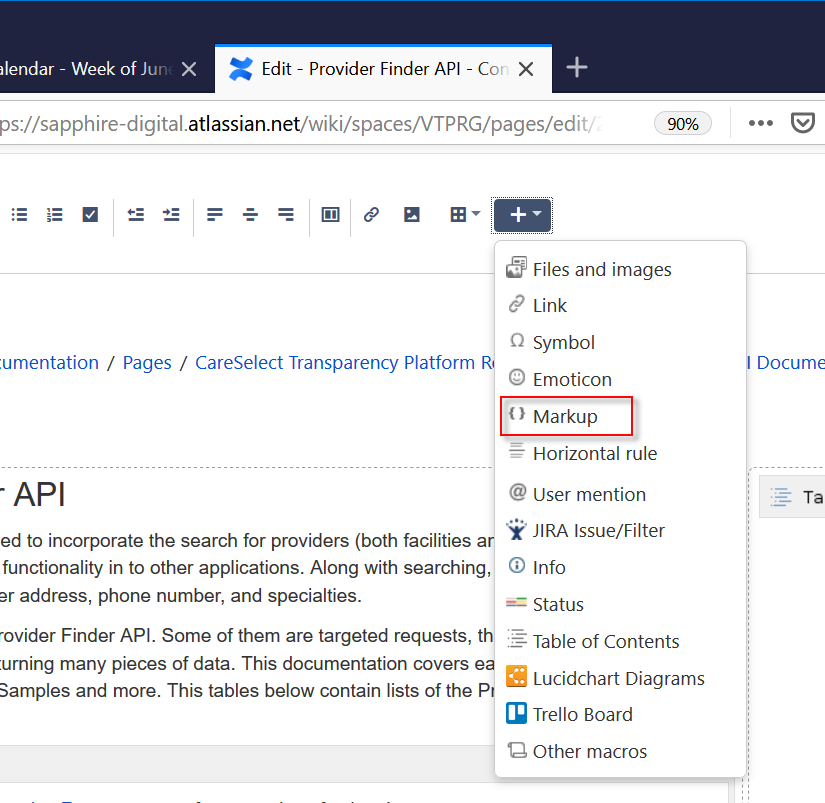Align text to the right
The image size is (825, 803).
tap(286, 215)
